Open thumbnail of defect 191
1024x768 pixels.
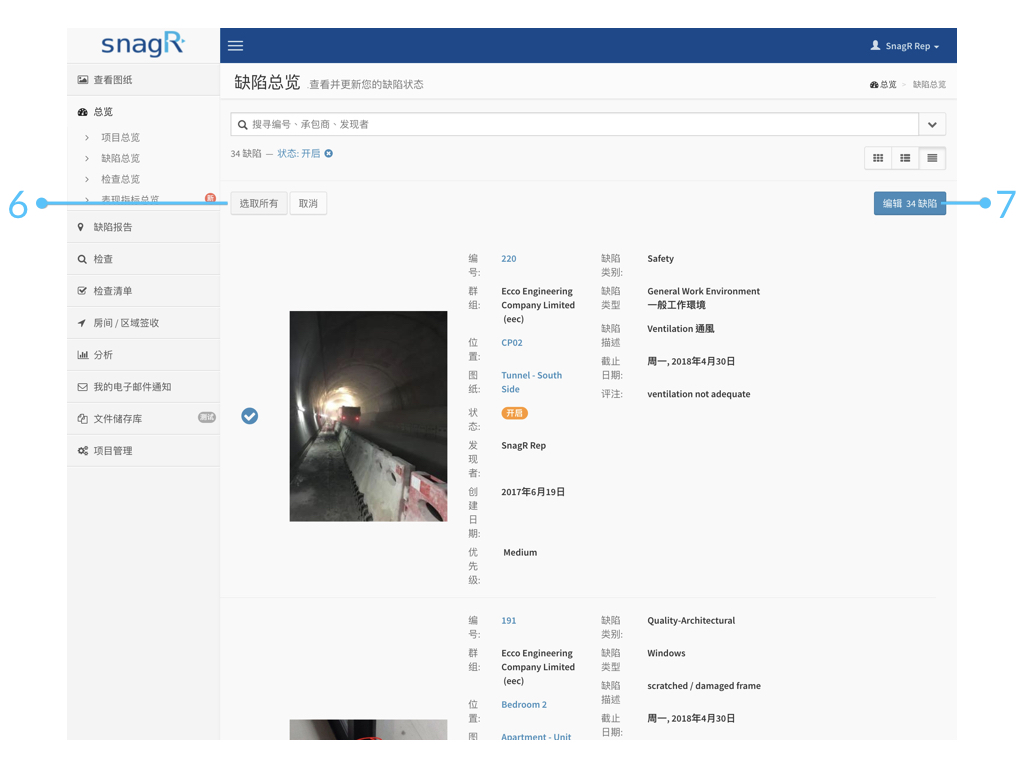point(368,729)
